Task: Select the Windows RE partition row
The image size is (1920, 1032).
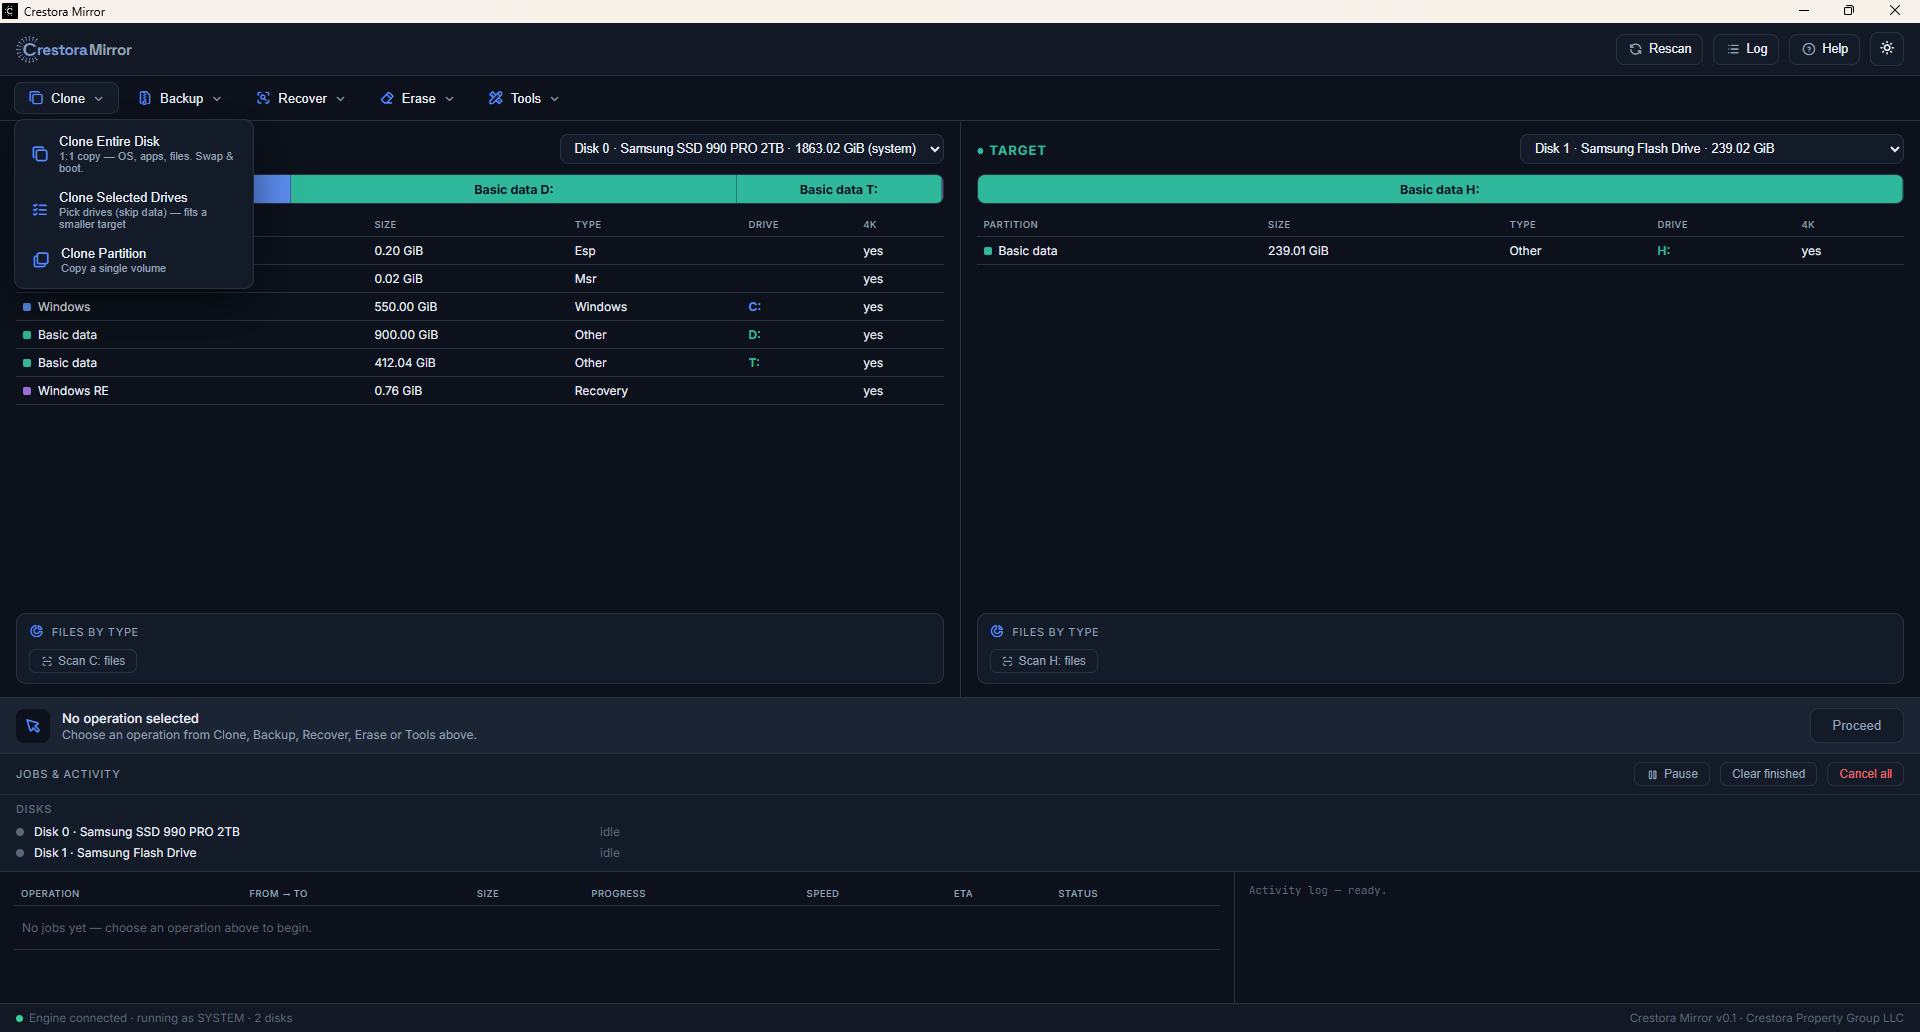Action: tap(480, 391)
